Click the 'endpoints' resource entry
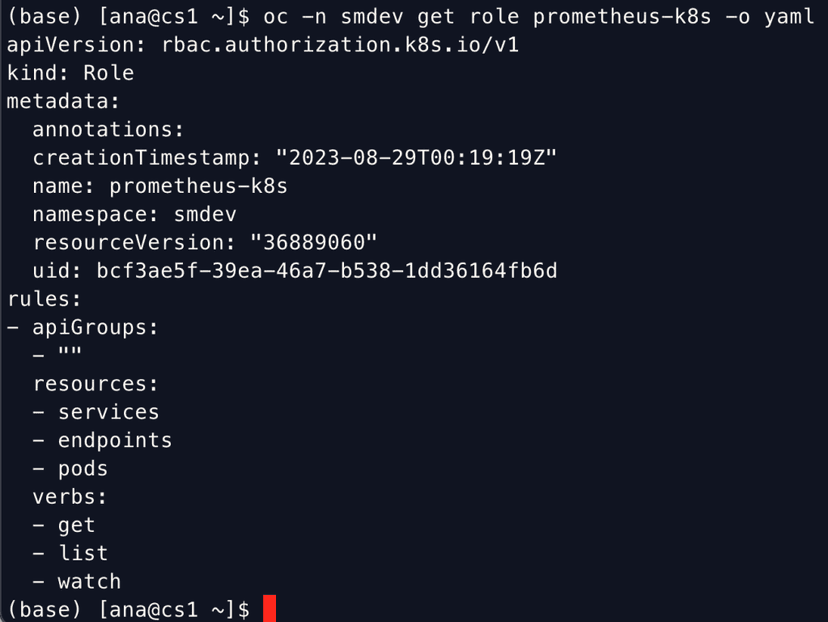Screen dimensions: 828x622 tap(115, 440)
